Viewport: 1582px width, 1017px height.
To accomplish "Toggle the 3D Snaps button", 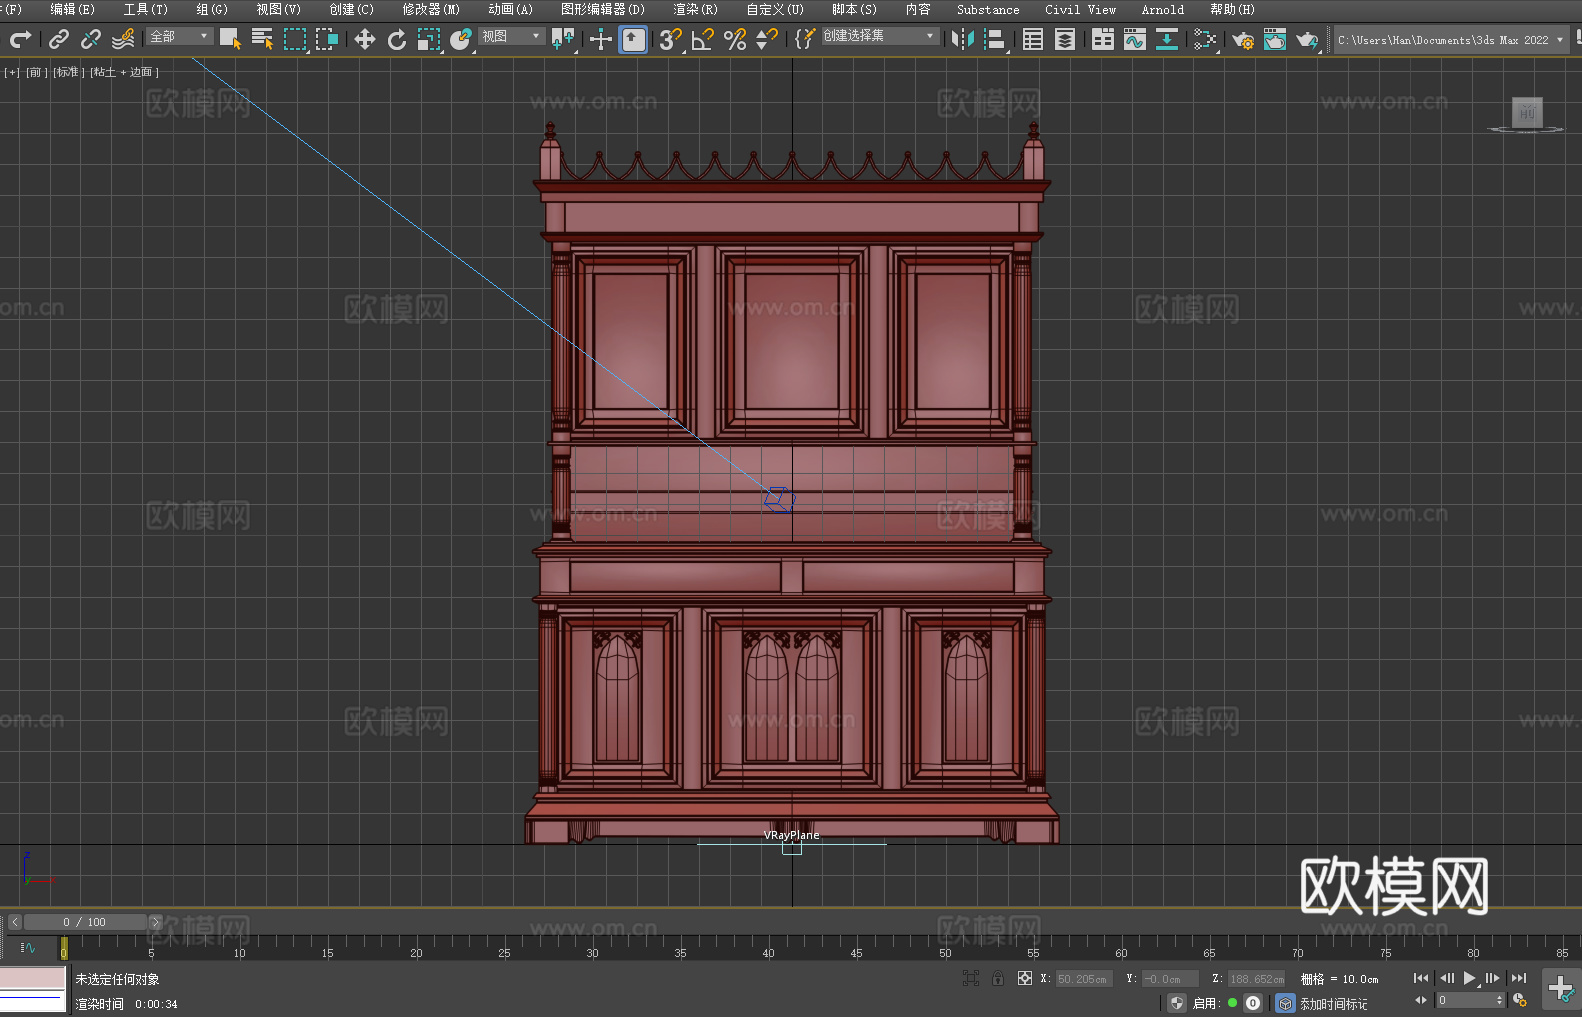I will 671,39.
